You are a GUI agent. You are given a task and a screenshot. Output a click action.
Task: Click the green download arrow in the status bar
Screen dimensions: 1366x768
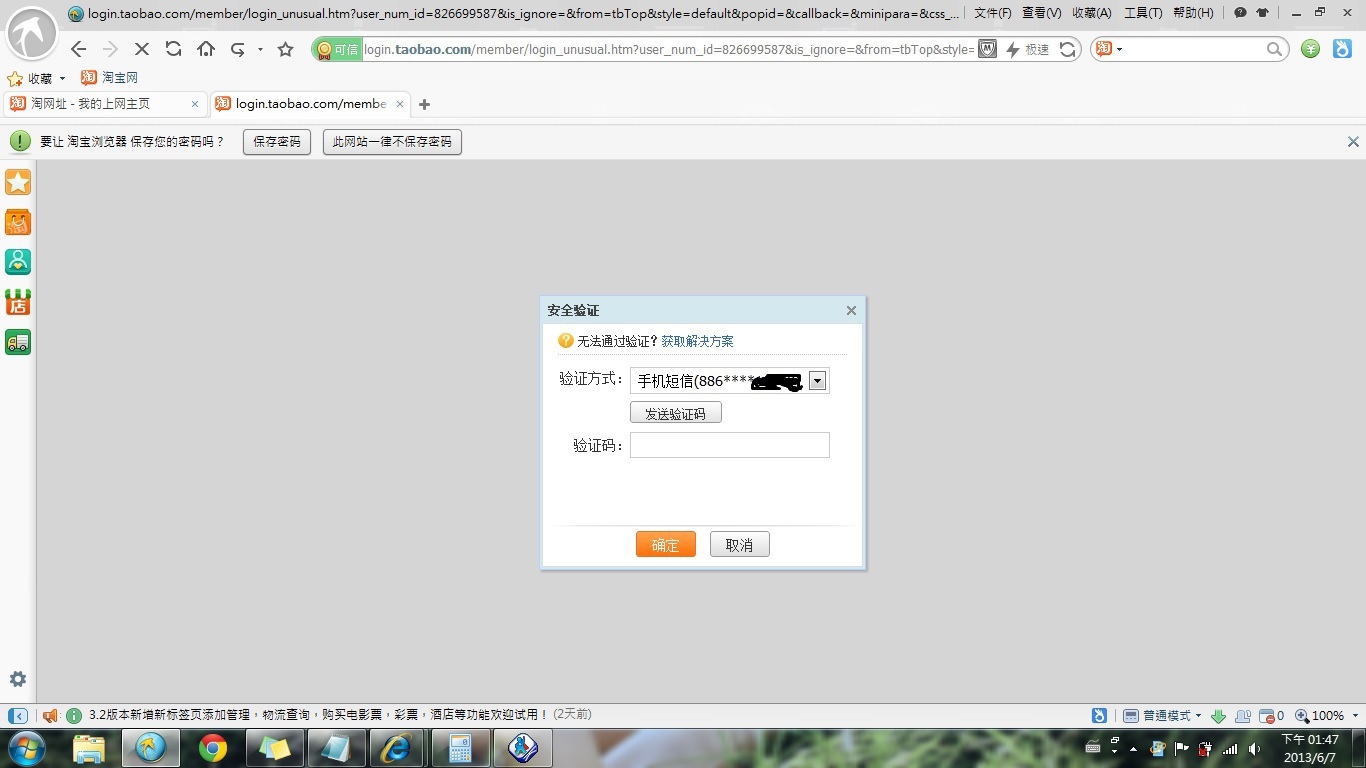[1218, 716]
